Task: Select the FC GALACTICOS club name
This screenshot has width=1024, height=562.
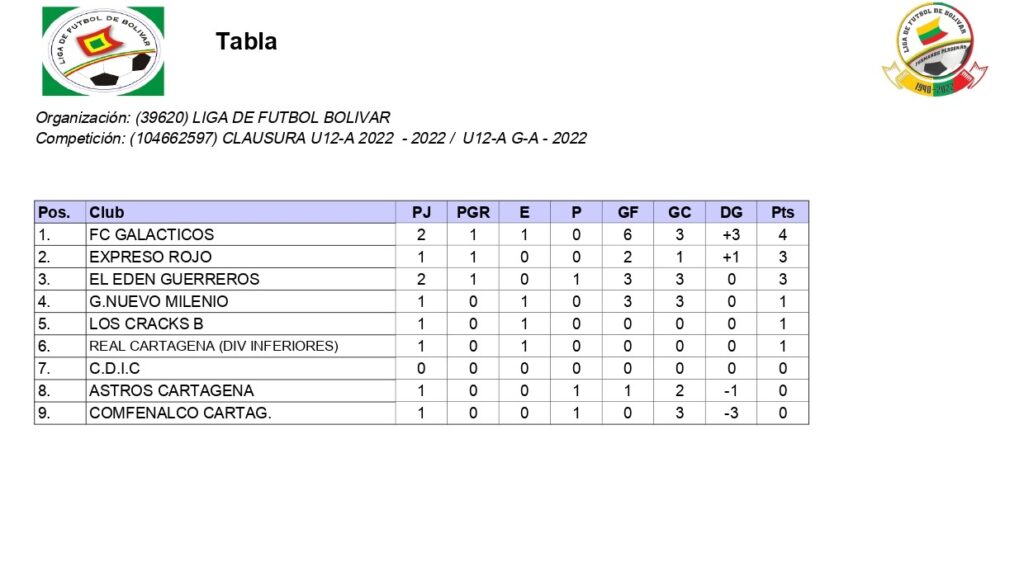Action: pyautogui.click(x=151, y=234)
